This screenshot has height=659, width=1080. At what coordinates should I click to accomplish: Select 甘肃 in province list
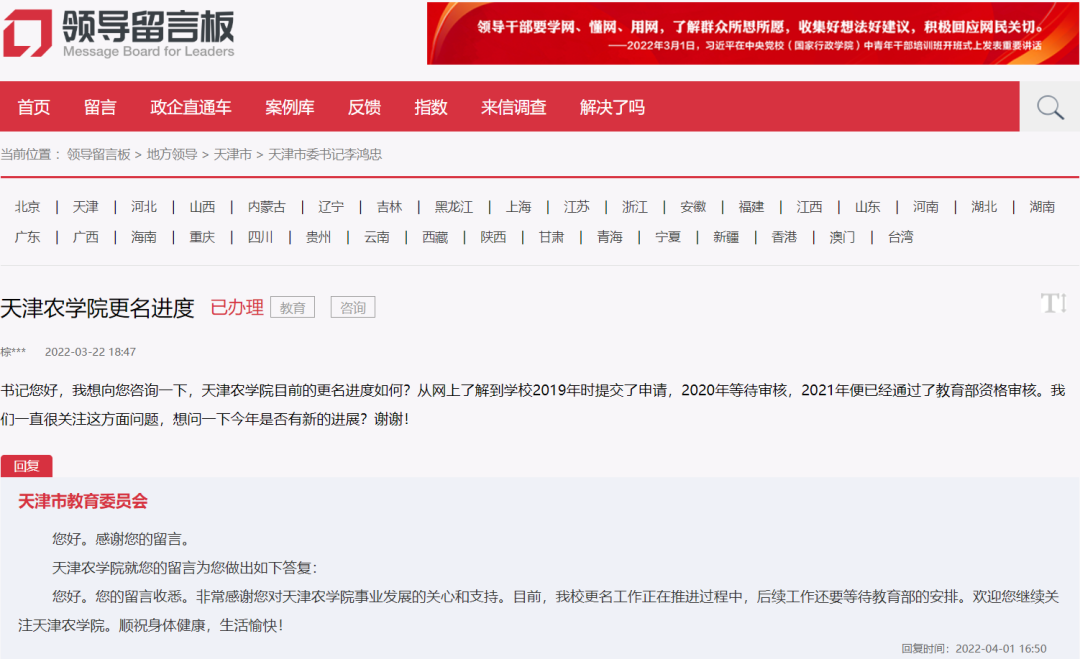point(551,237)
